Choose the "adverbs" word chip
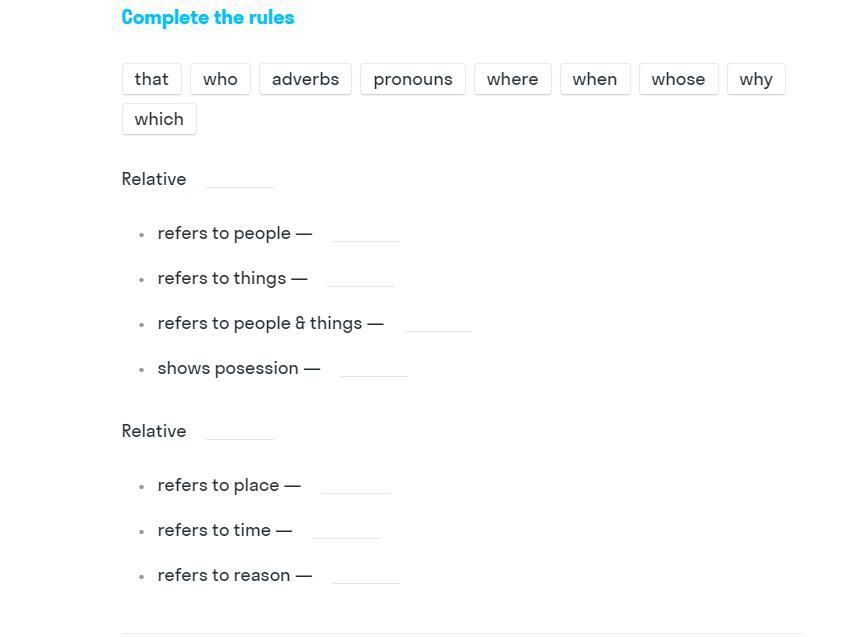863x637 pixels. (305, 79)
